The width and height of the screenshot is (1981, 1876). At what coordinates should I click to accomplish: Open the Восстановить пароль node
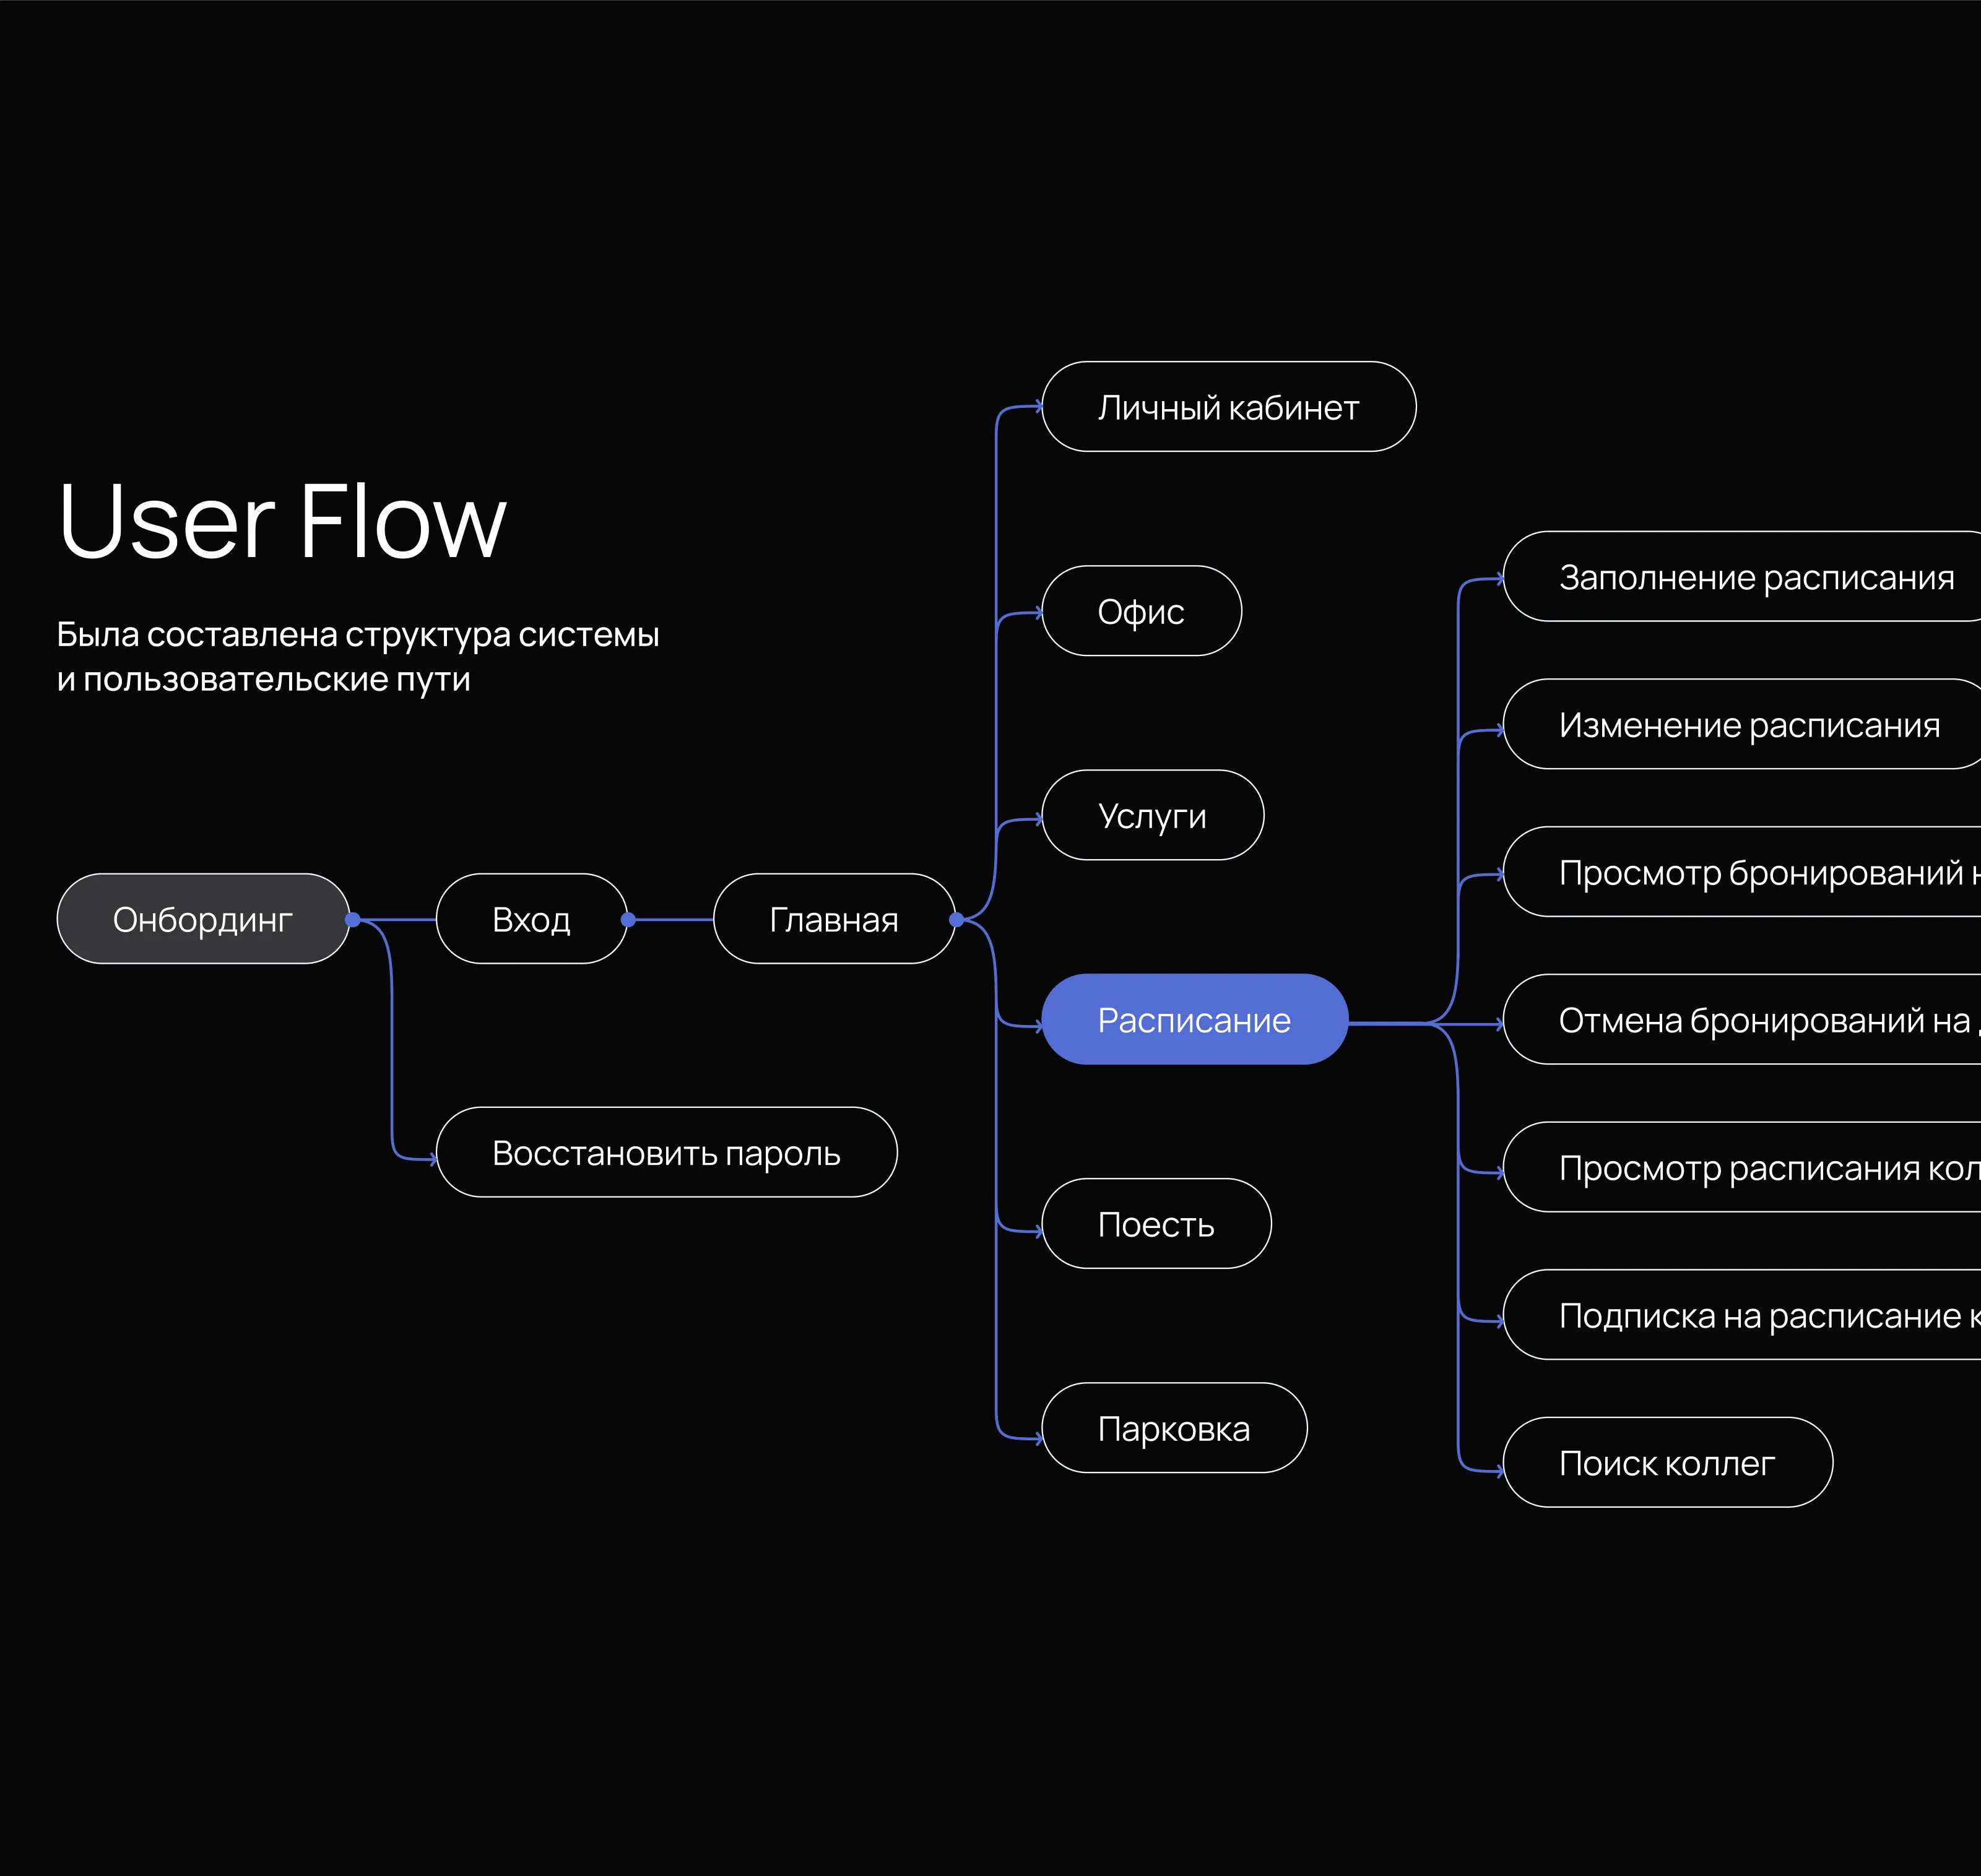(666, 1152)
